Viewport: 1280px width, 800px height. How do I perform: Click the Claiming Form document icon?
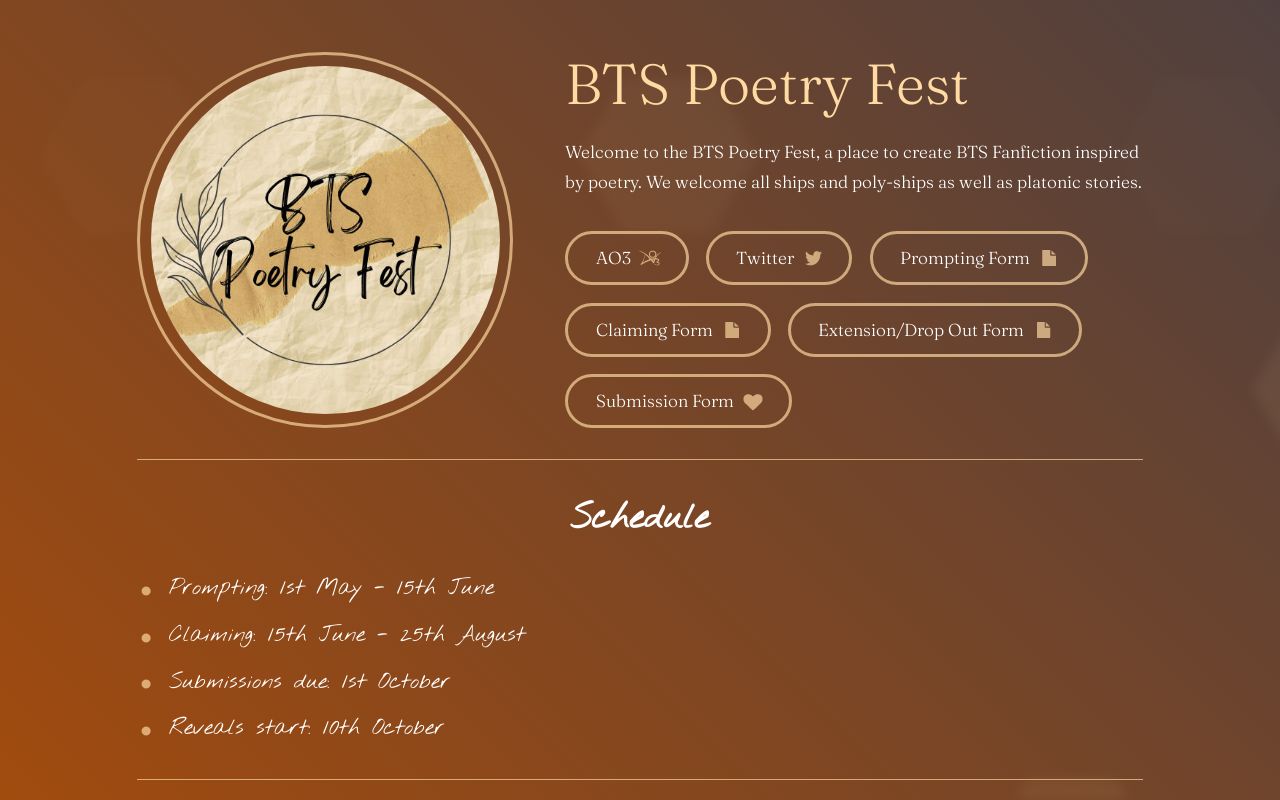coord(732,329)
